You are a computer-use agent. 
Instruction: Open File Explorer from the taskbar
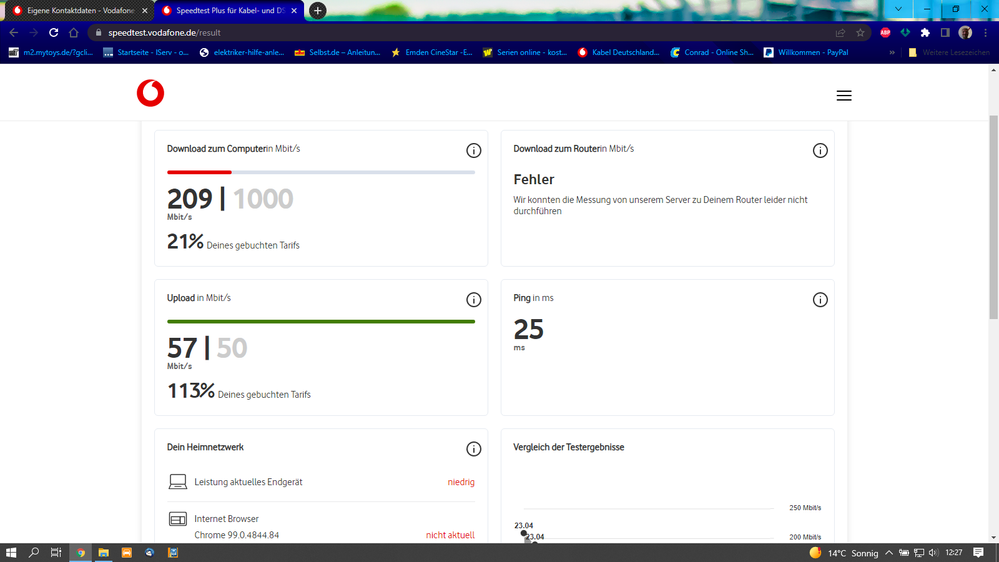coord(103,552)
